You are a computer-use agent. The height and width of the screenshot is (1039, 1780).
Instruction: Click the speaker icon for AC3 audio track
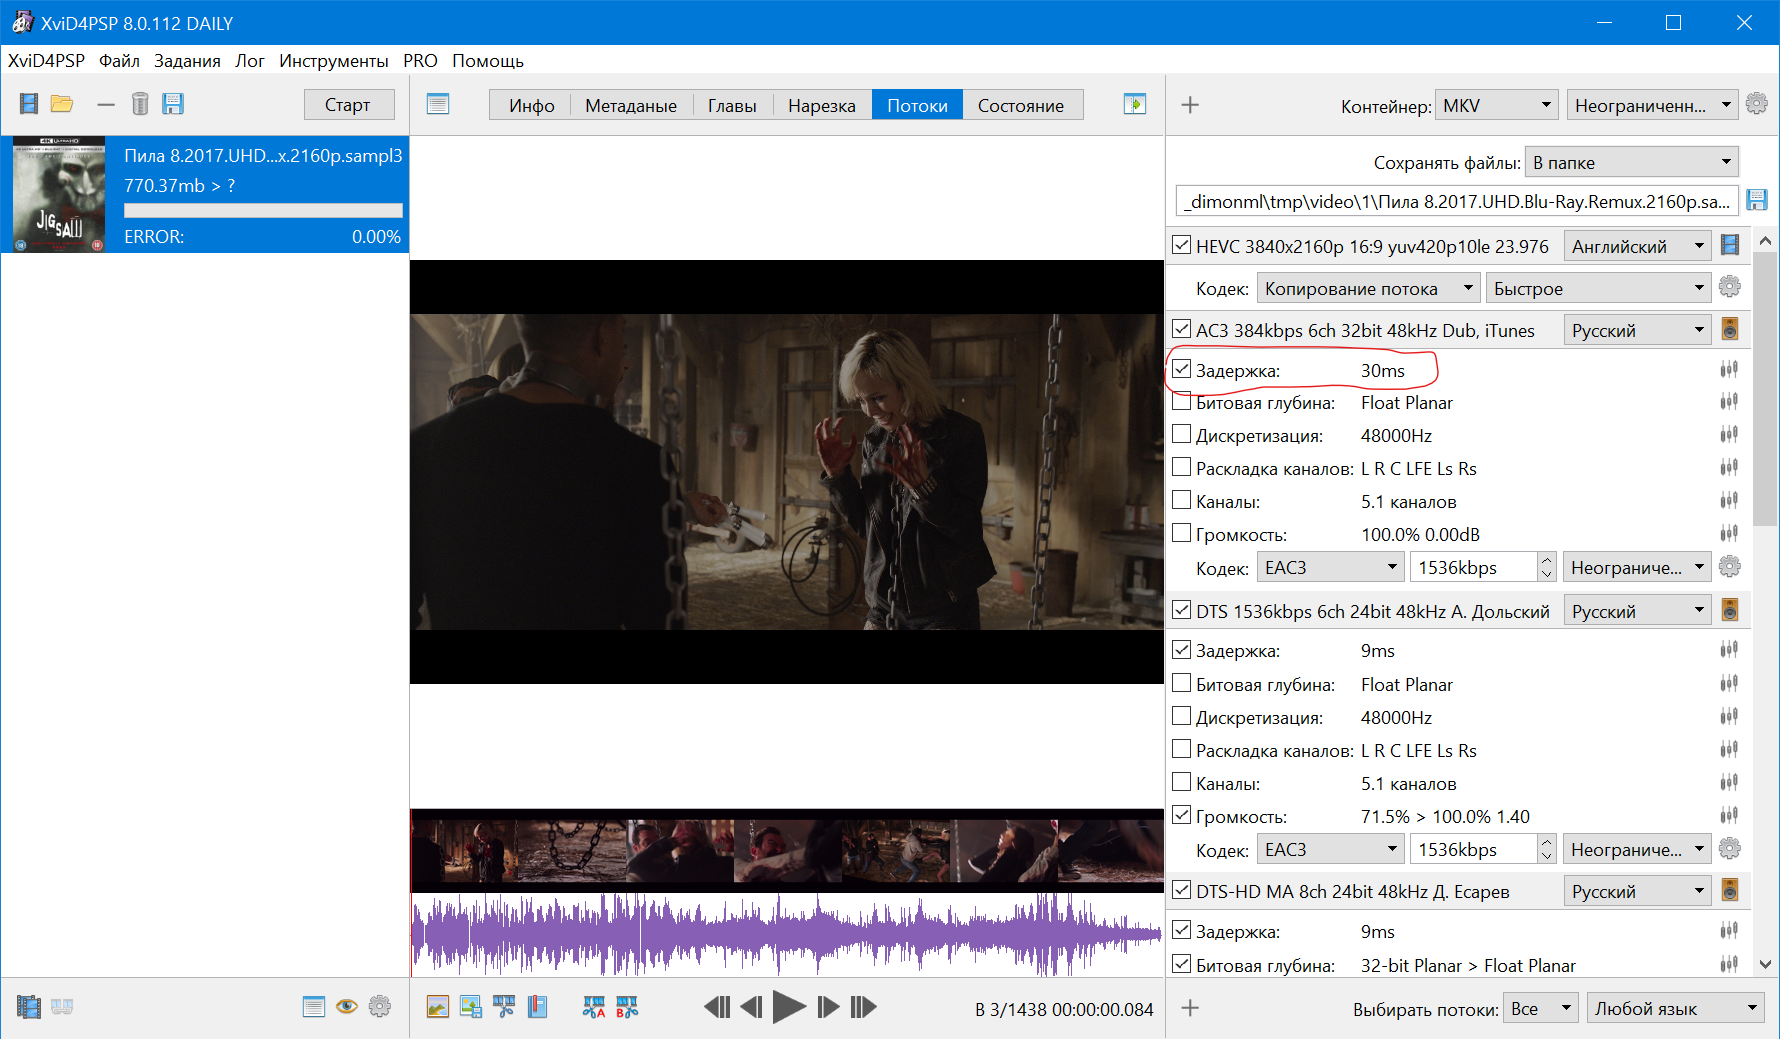1729,329
